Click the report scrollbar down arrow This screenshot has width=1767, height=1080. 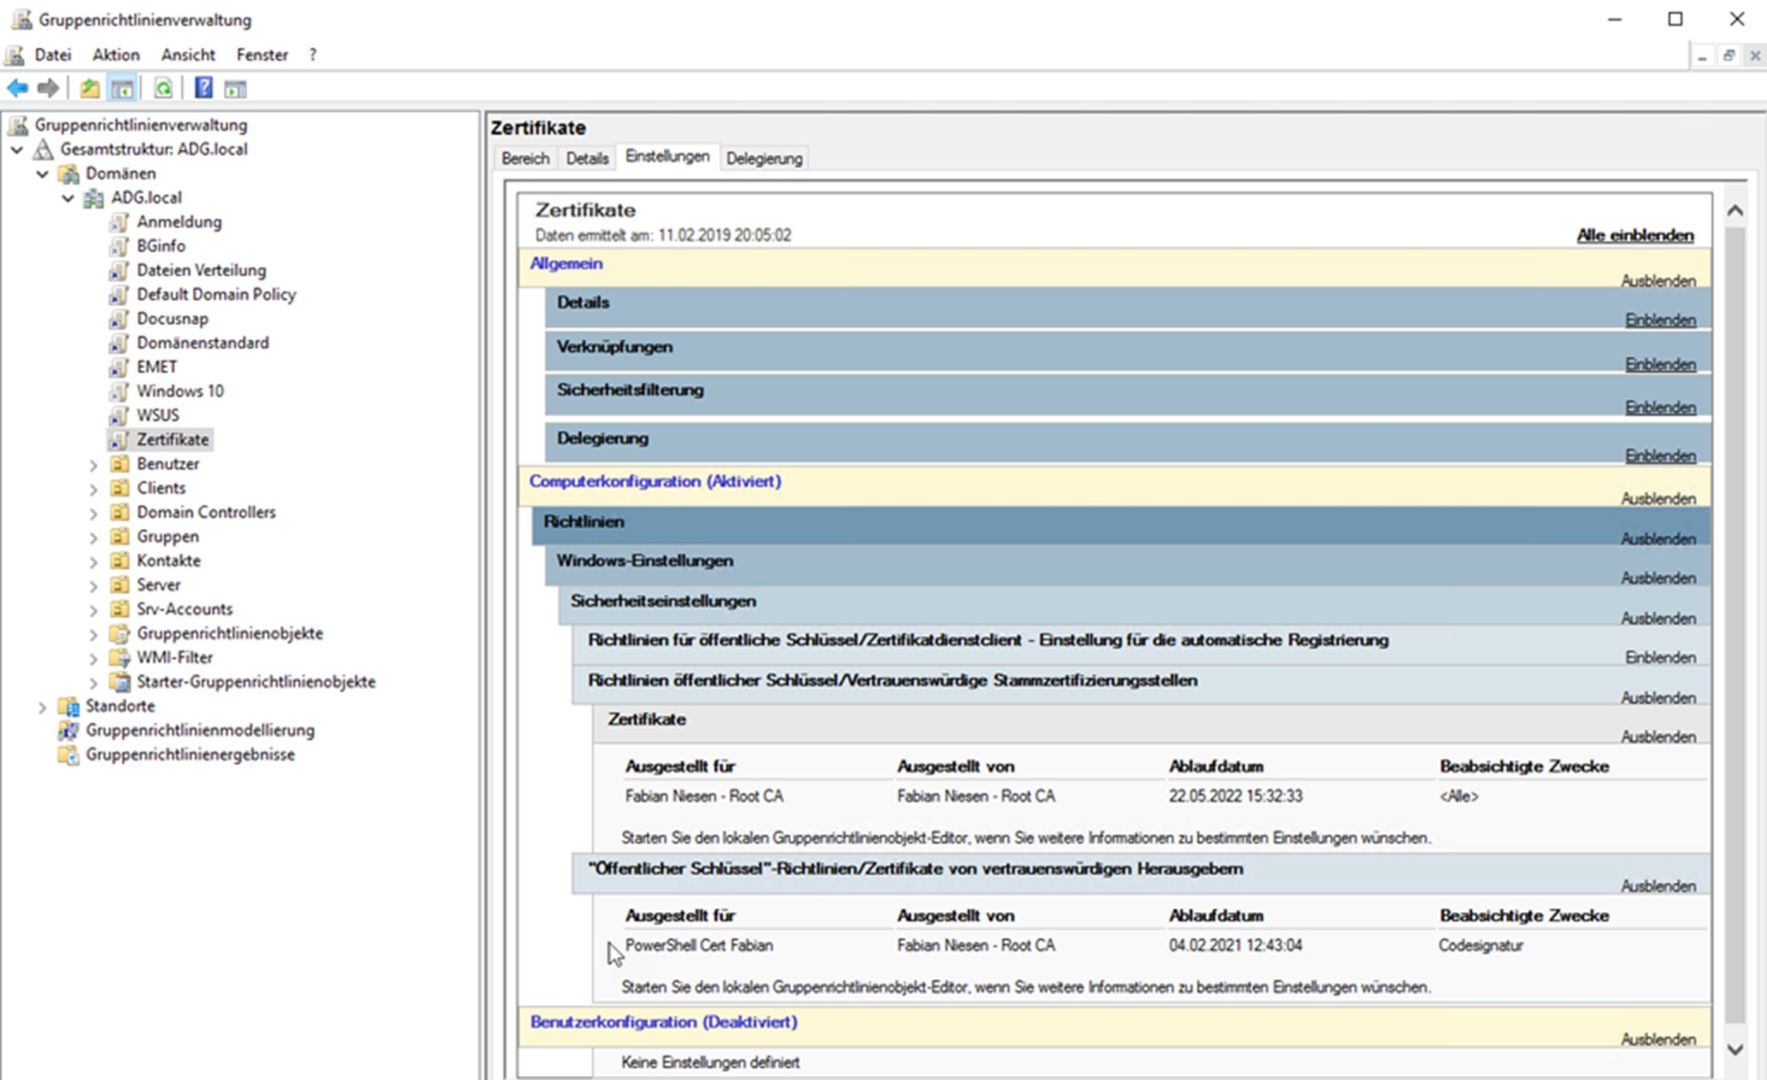click(1735, 1050)
